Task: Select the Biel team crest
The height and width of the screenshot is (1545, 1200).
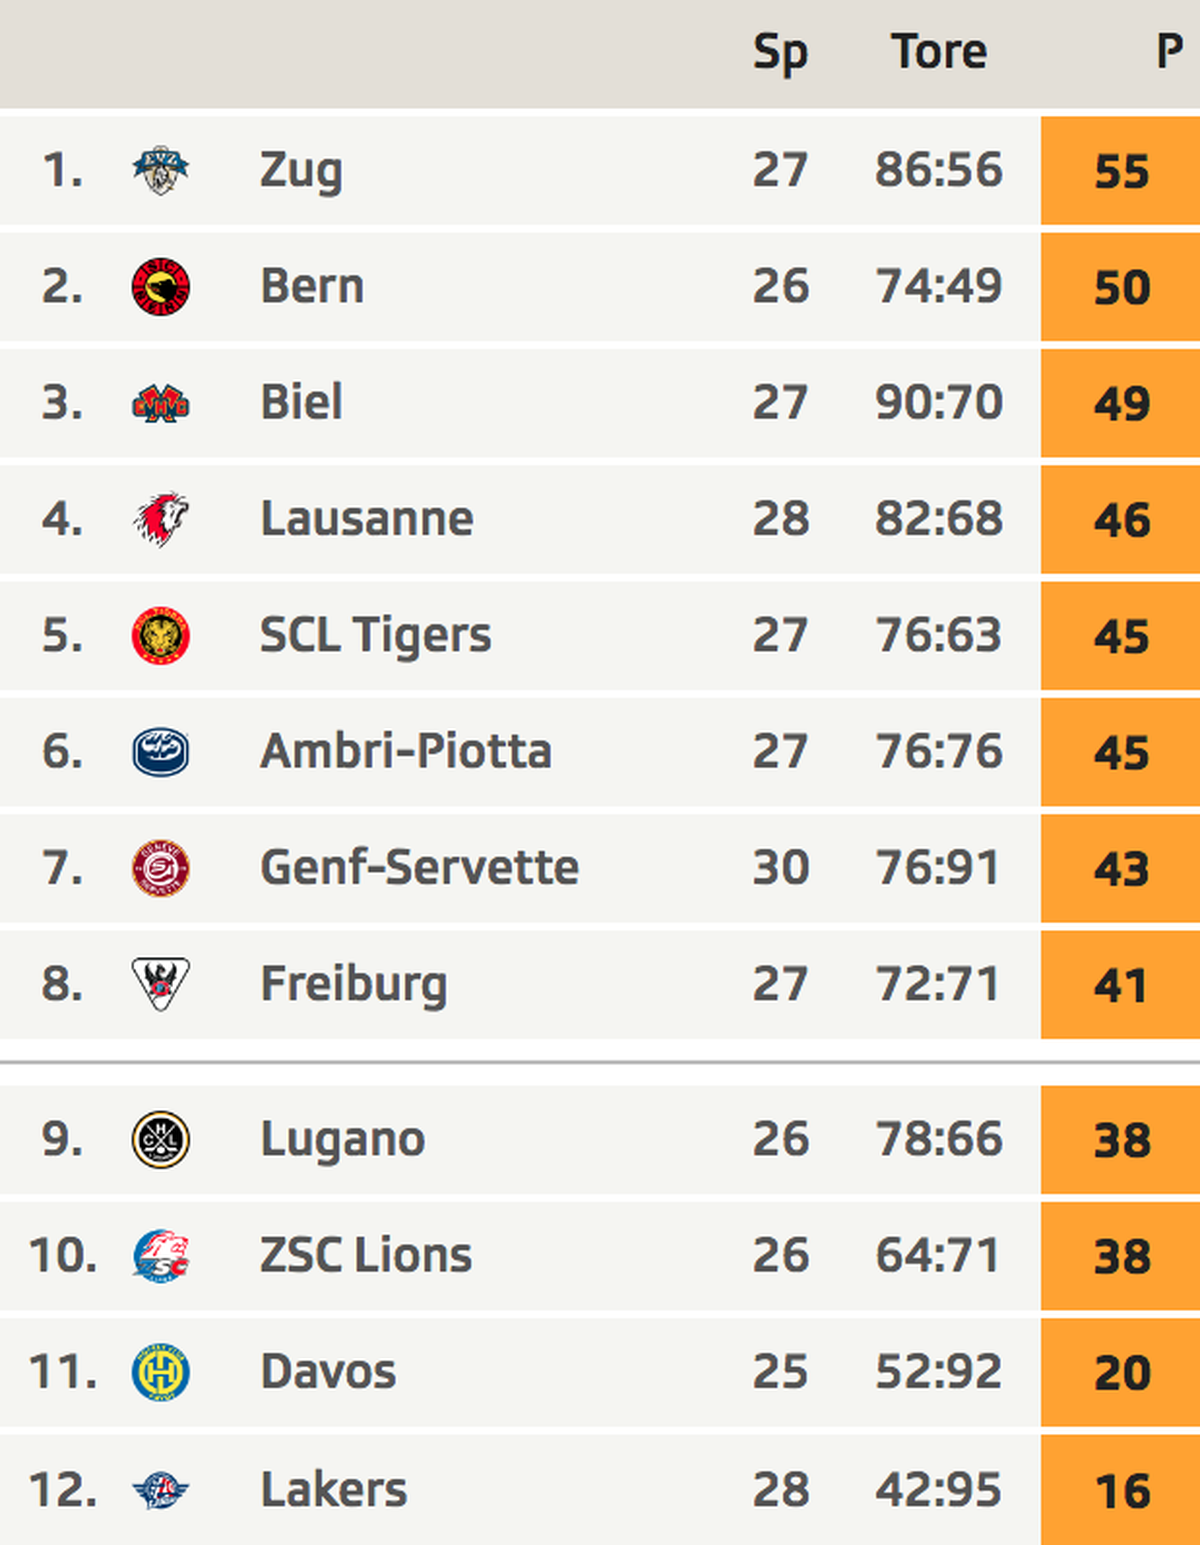Action: click(161, 404)
